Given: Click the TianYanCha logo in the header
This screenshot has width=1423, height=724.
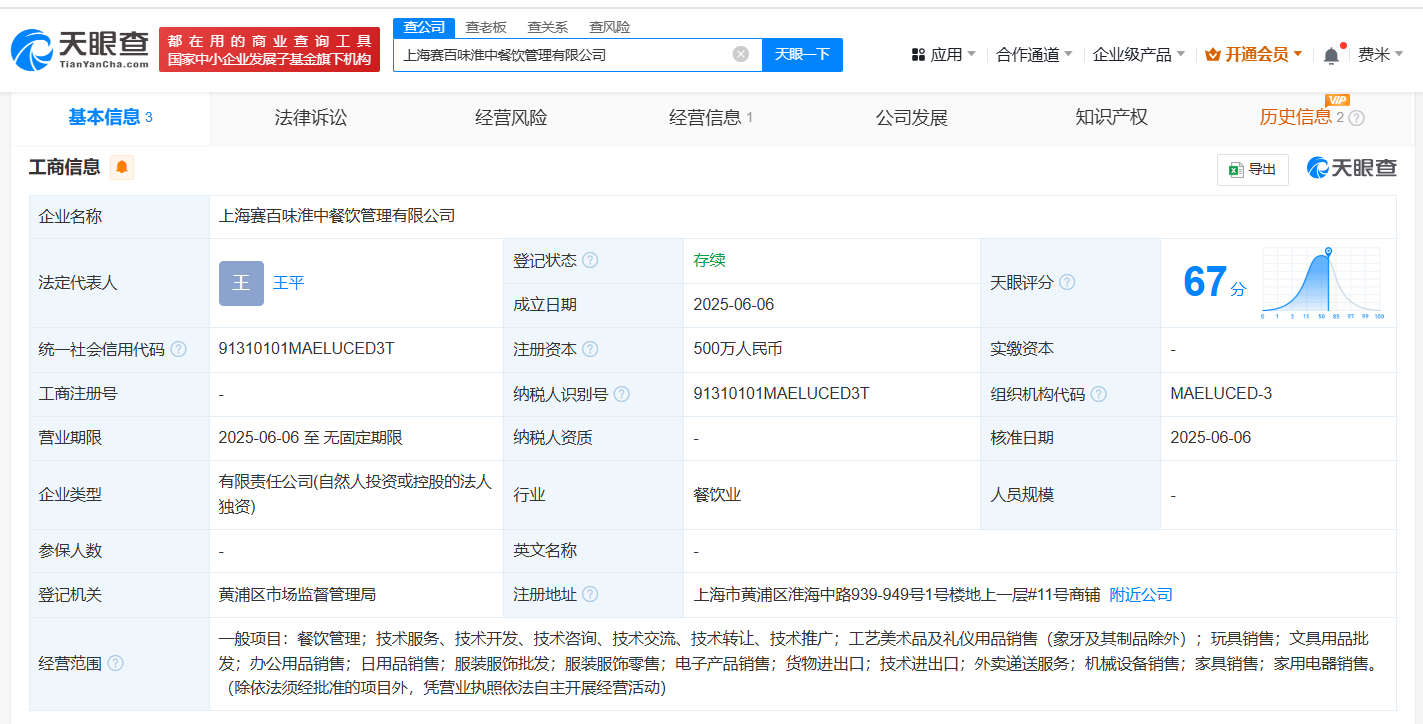Looking at the screenshot, I should click(80, 48).
